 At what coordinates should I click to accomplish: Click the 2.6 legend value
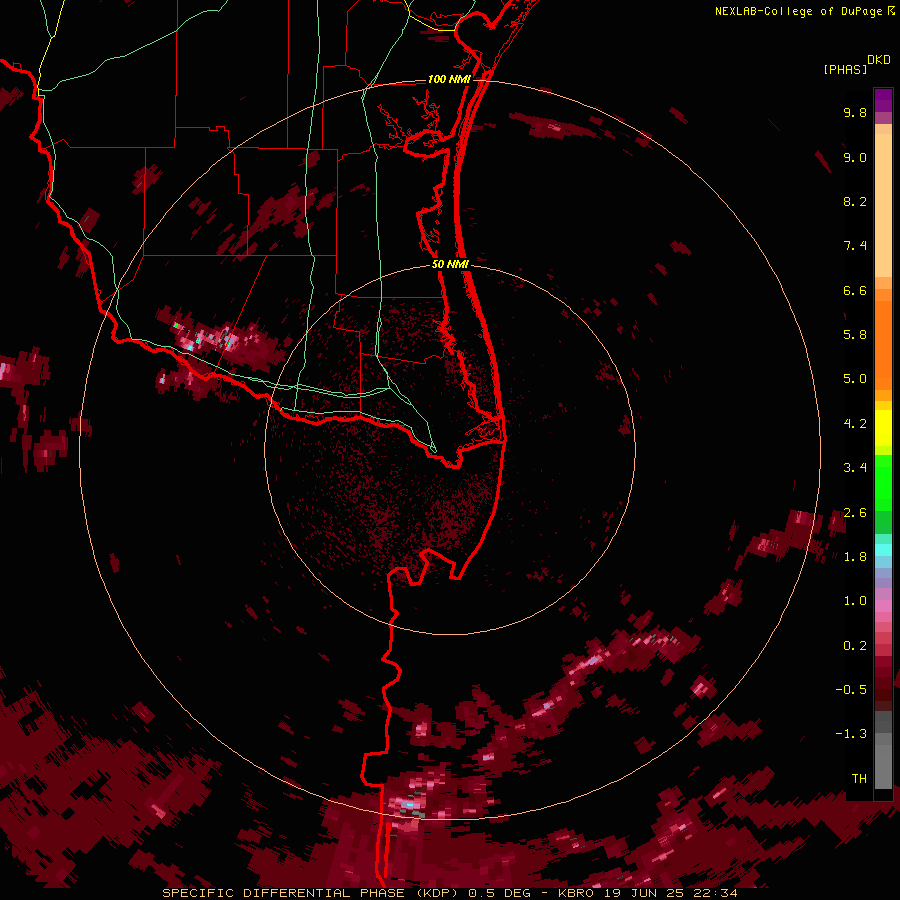(x=855, y=513)
